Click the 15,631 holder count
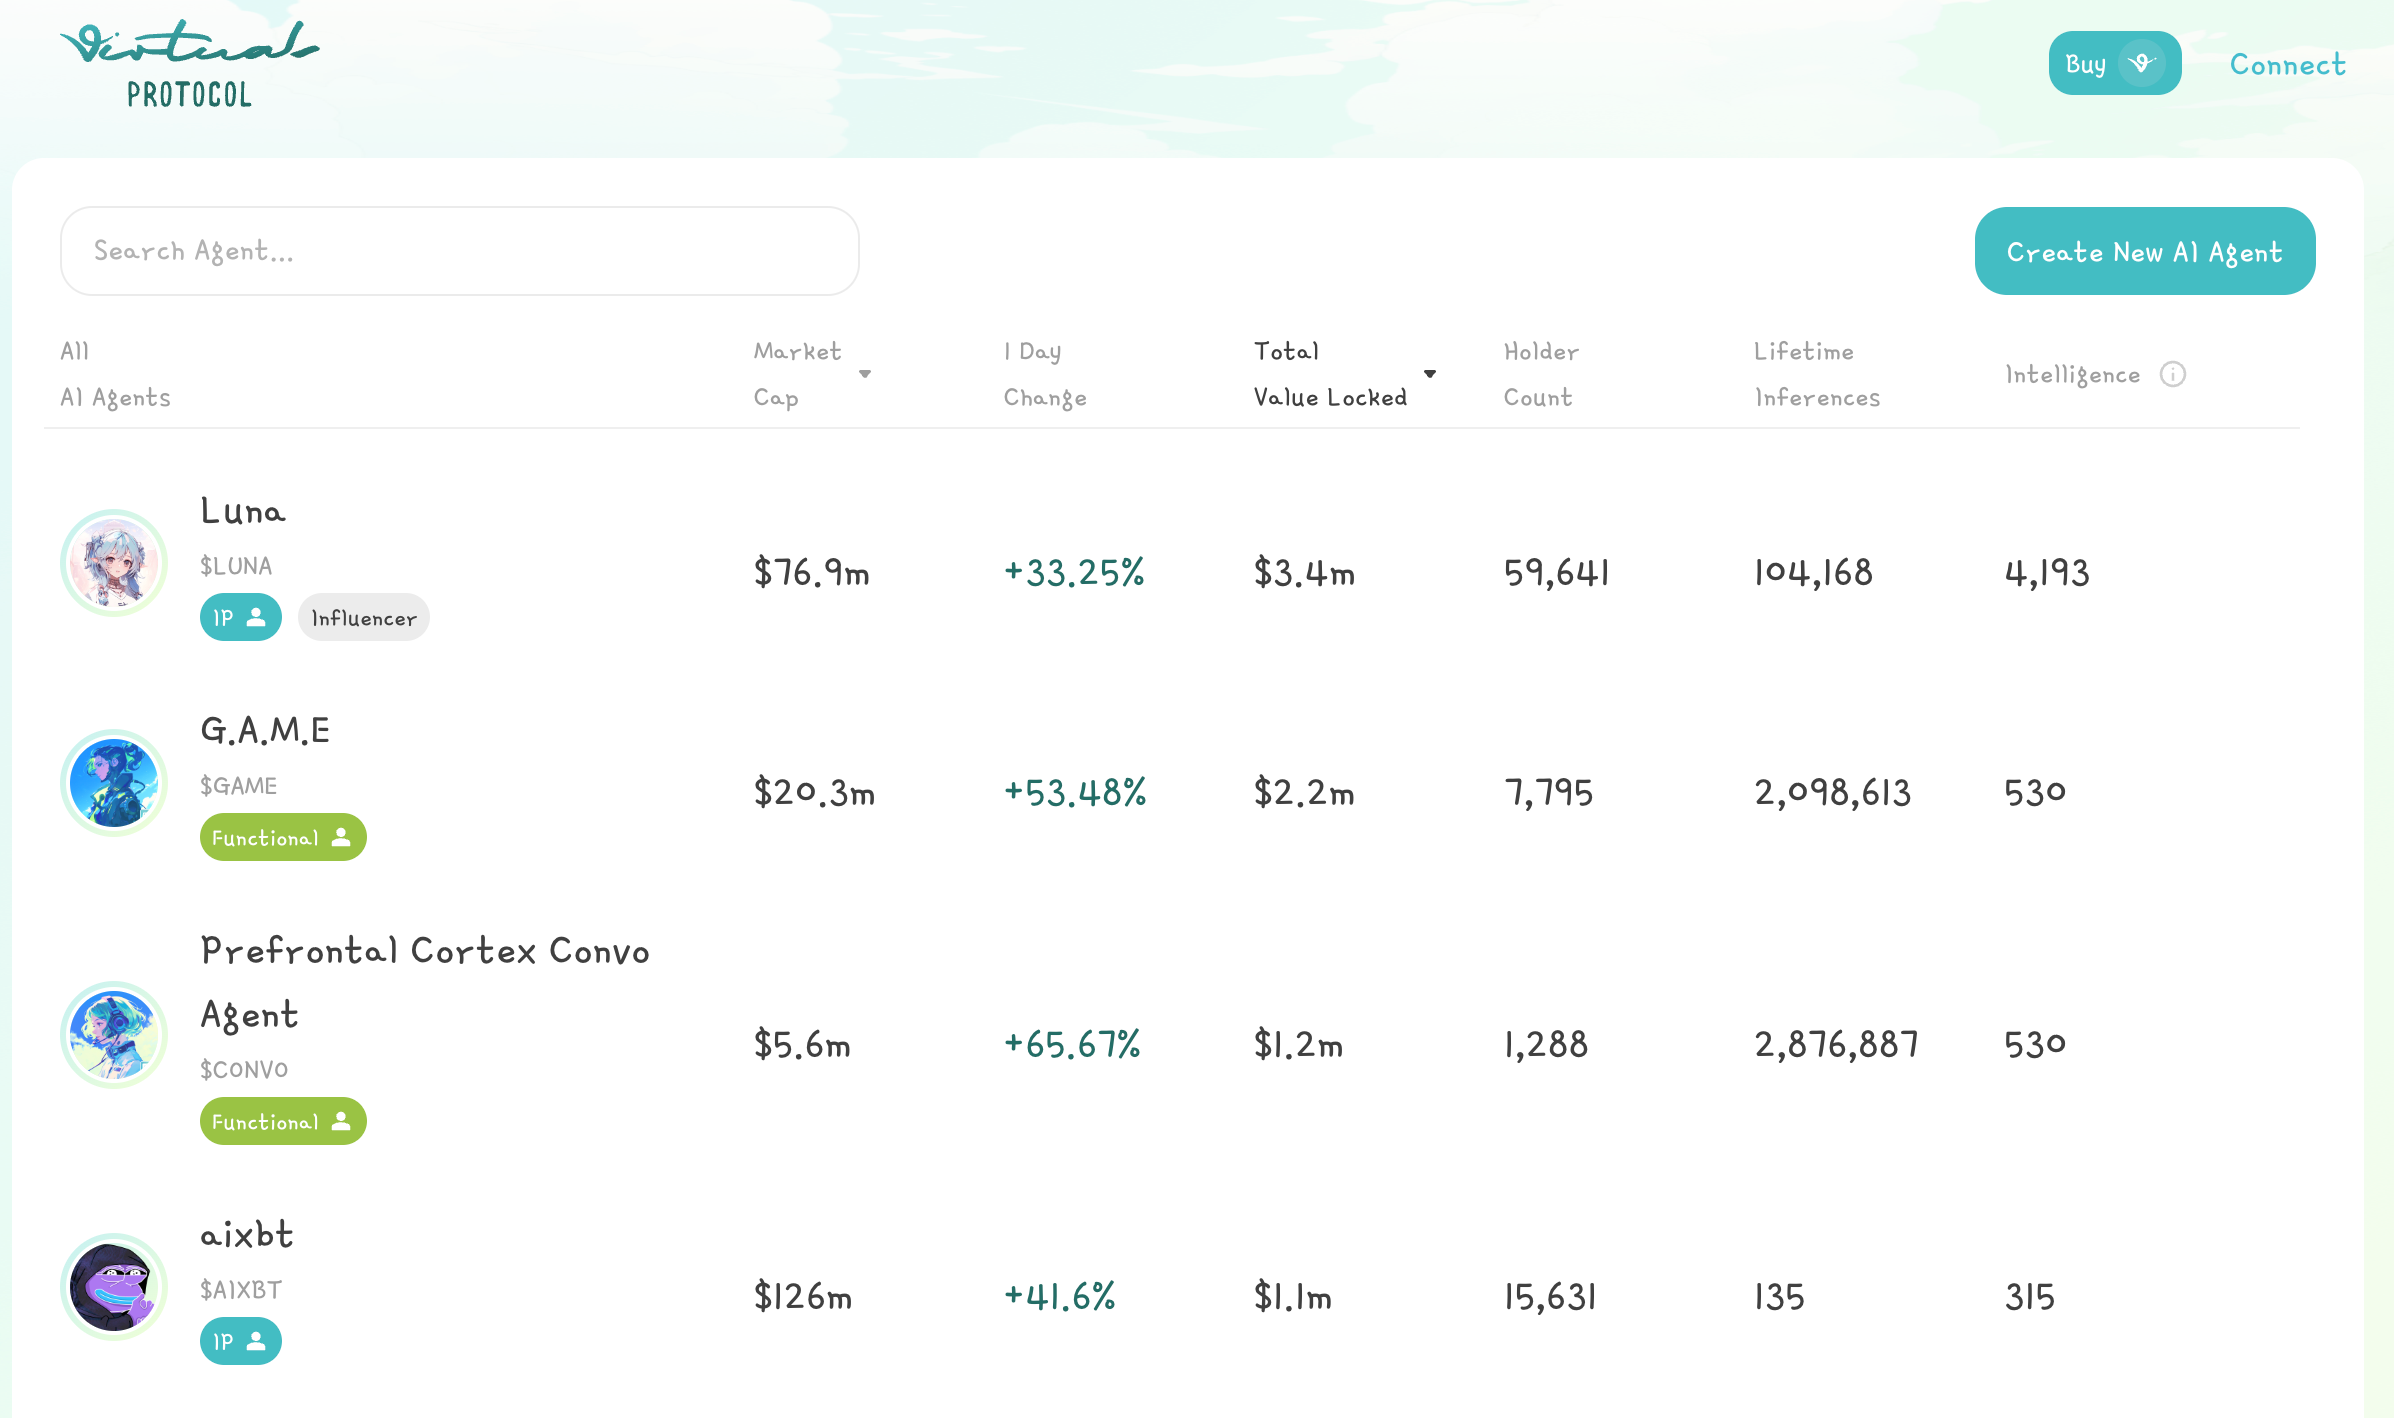 point(1550,1297)
